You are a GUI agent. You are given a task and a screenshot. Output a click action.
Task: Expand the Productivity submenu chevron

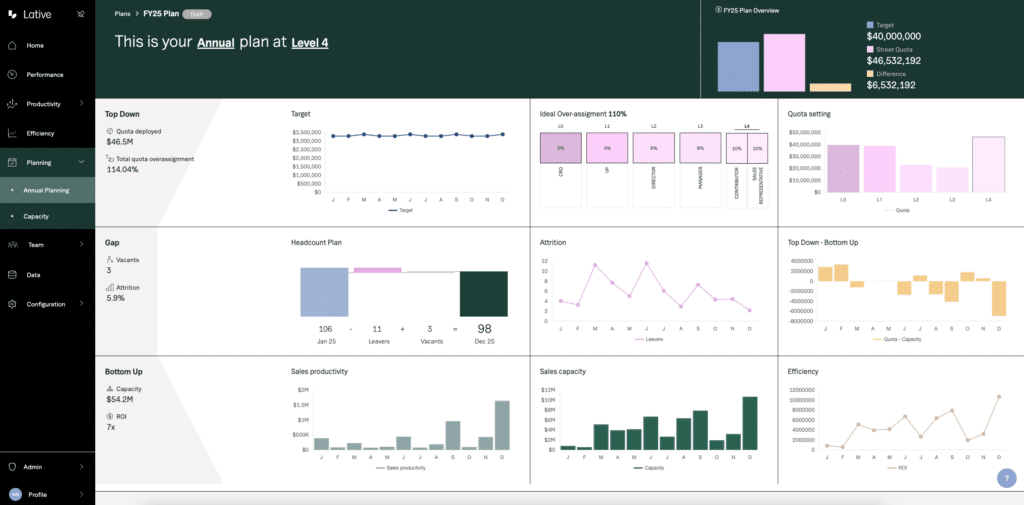pos(81,104)
